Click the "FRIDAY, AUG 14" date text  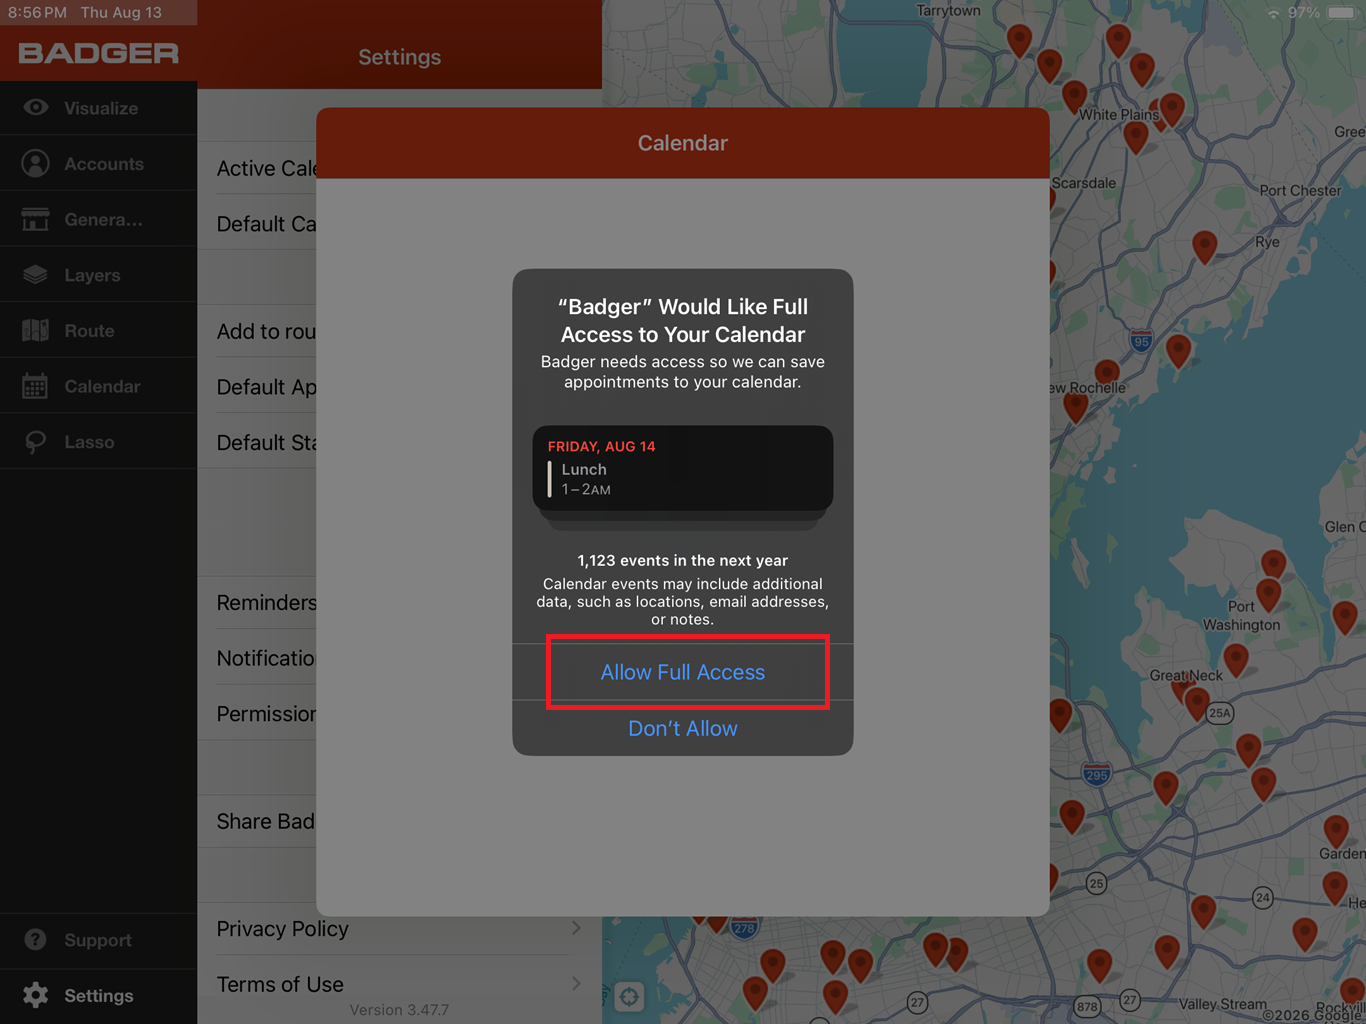pos(601,446)
